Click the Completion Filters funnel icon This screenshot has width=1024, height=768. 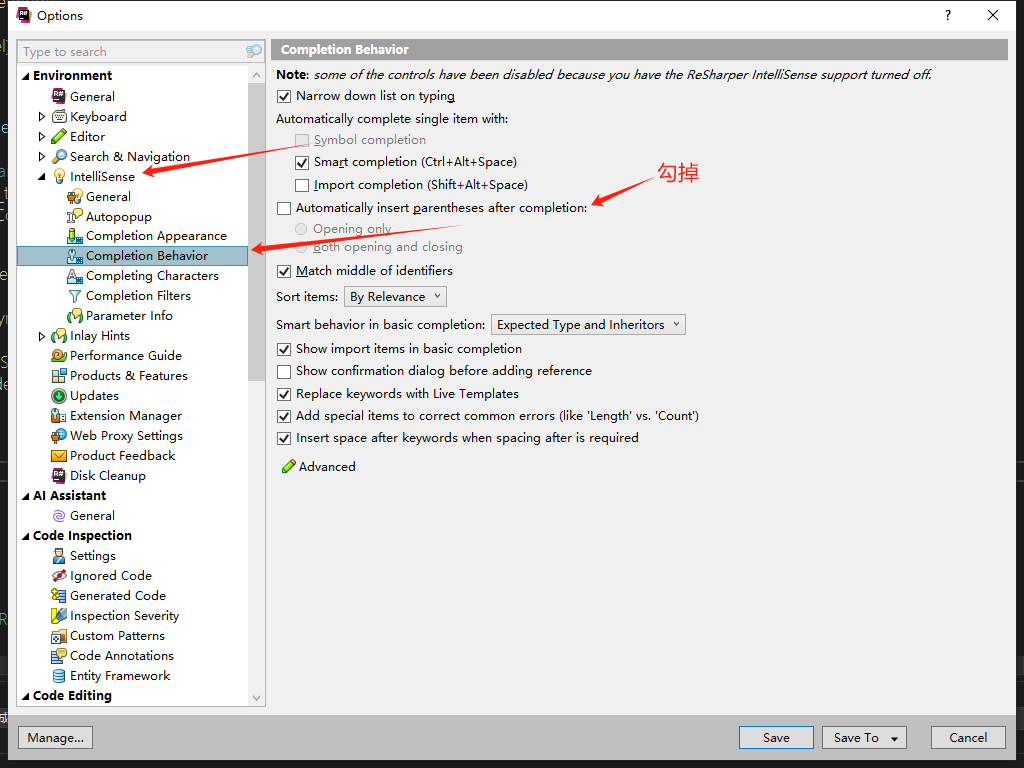[x=74, y=296]
